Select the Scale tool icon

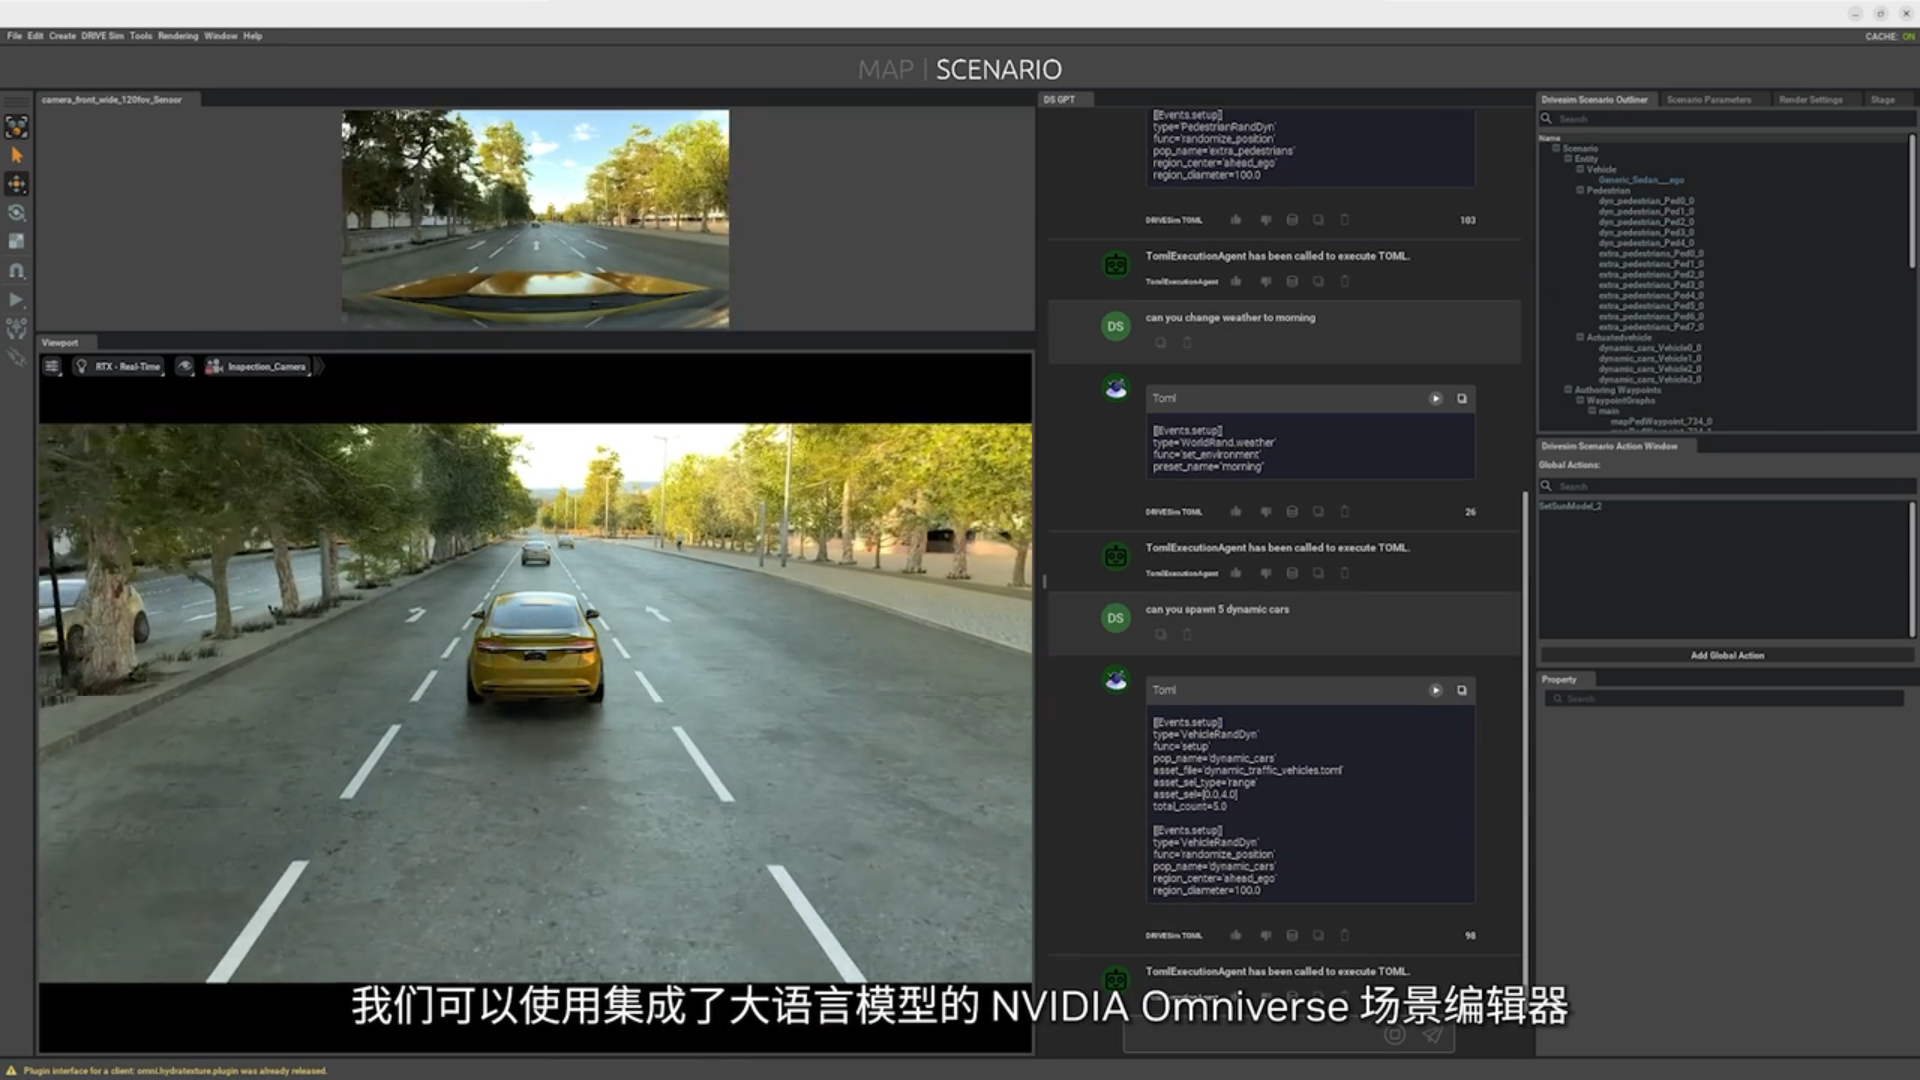pyautogui.click(x=16, y=242)
